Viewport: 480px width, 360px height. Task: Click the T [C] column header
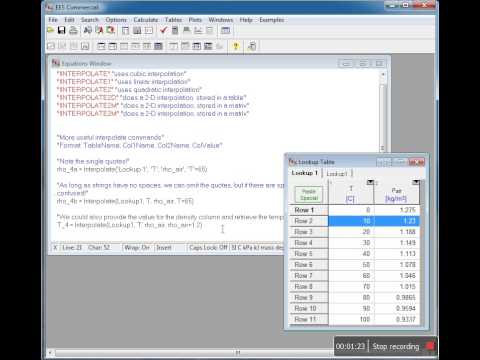click(351, 193)
